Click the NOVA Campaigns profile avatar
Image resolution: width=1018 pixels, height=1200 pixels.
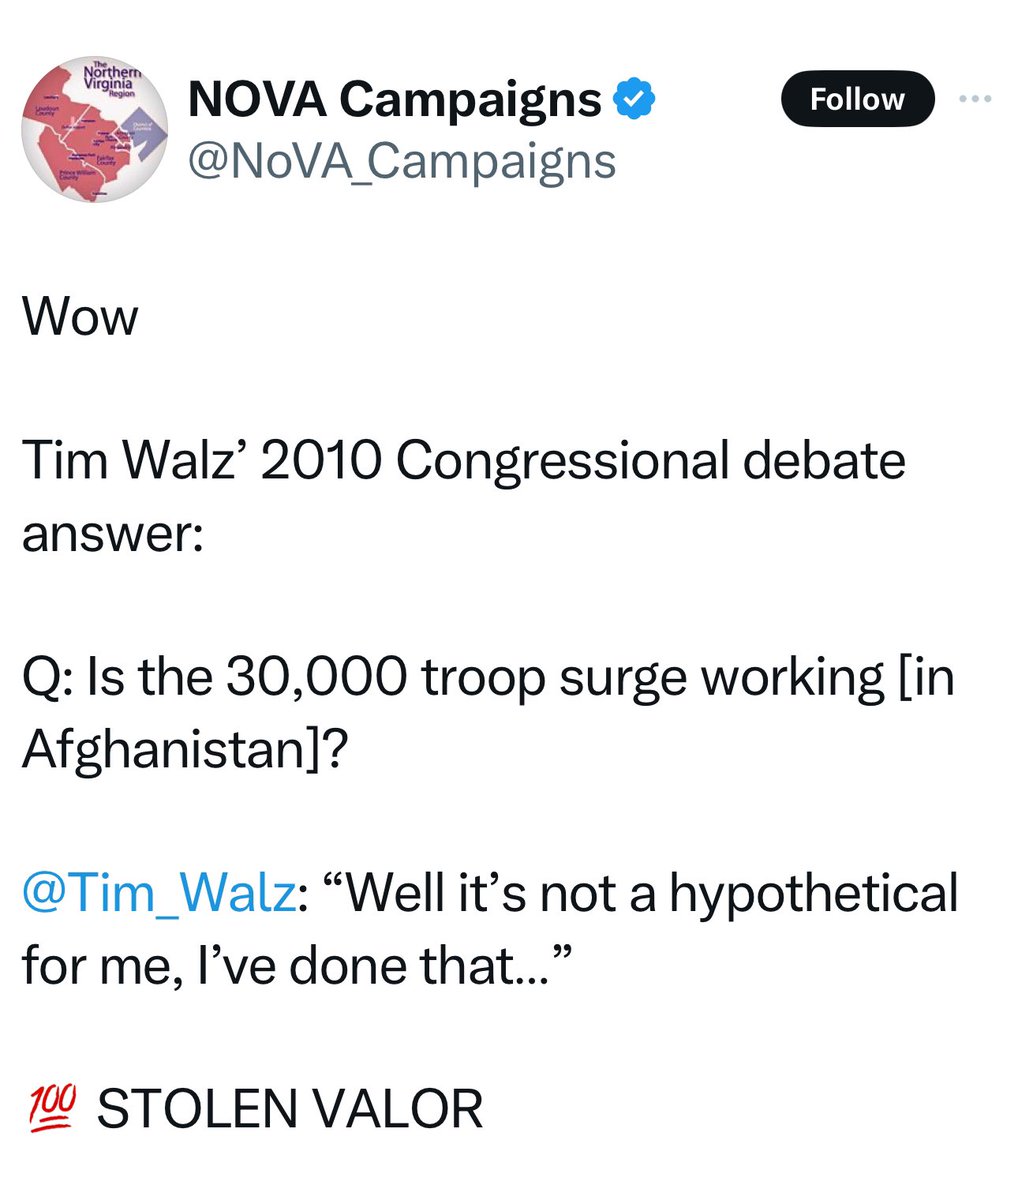pyautogui.click(x=95, y=128)
